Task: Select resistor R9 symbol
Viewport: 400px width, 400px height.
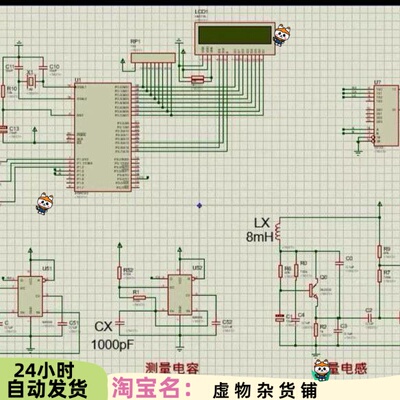Action: [x=380, y=252]
